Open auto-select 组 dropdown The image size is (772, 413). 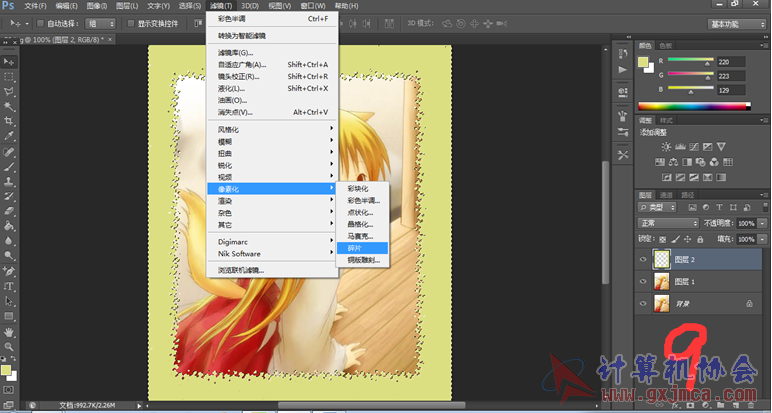100,24
